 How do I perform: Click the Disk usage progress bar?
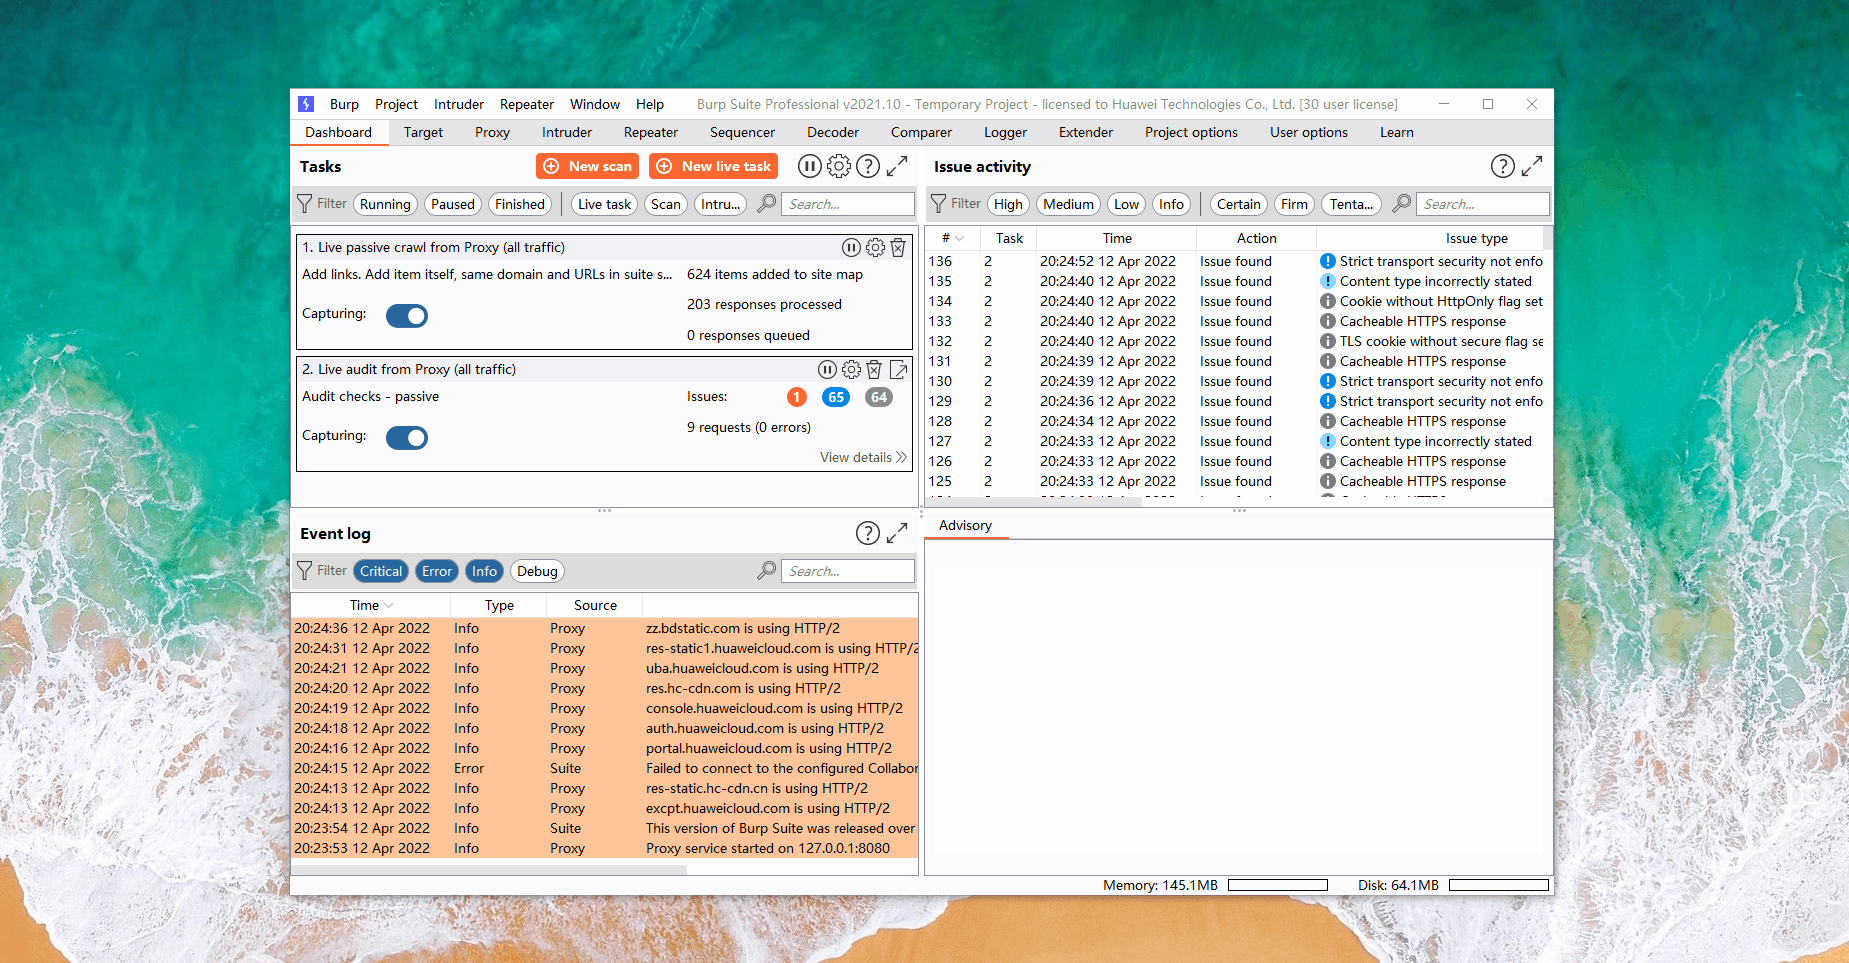point(1498,885)
